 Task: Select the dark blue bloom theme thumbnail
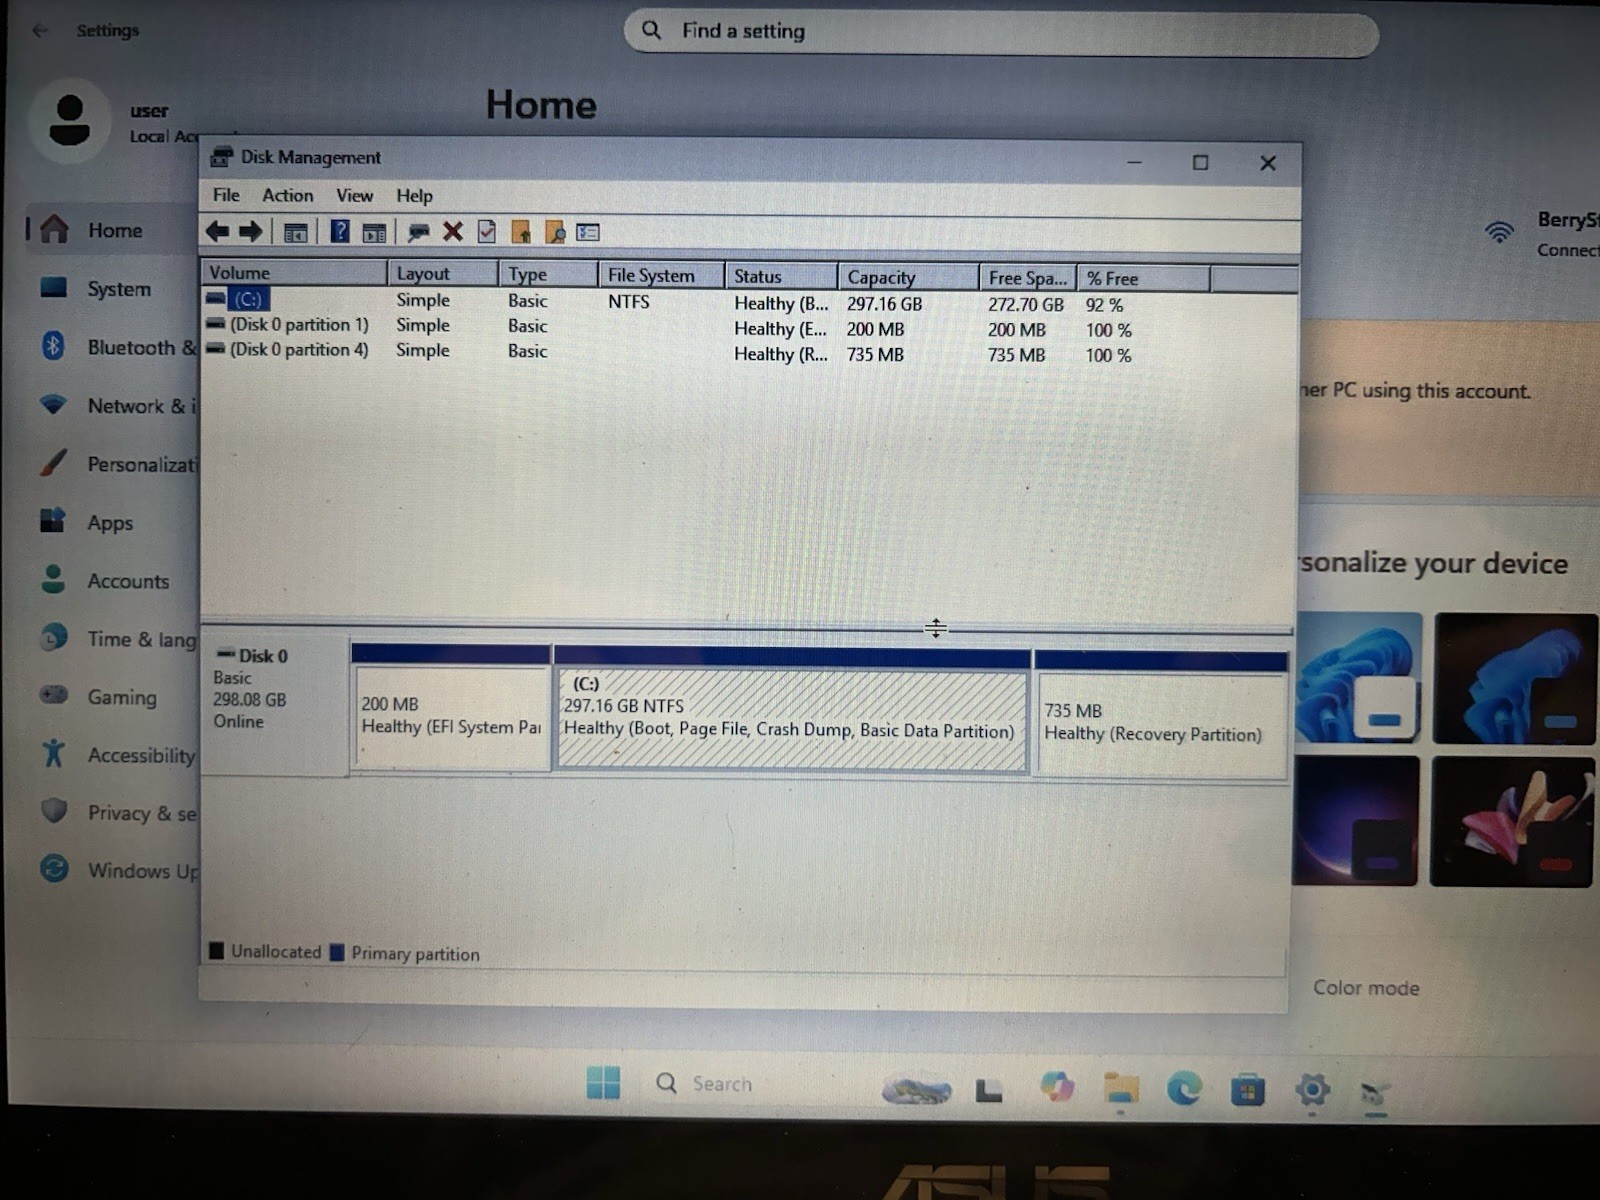[1515, 679]
